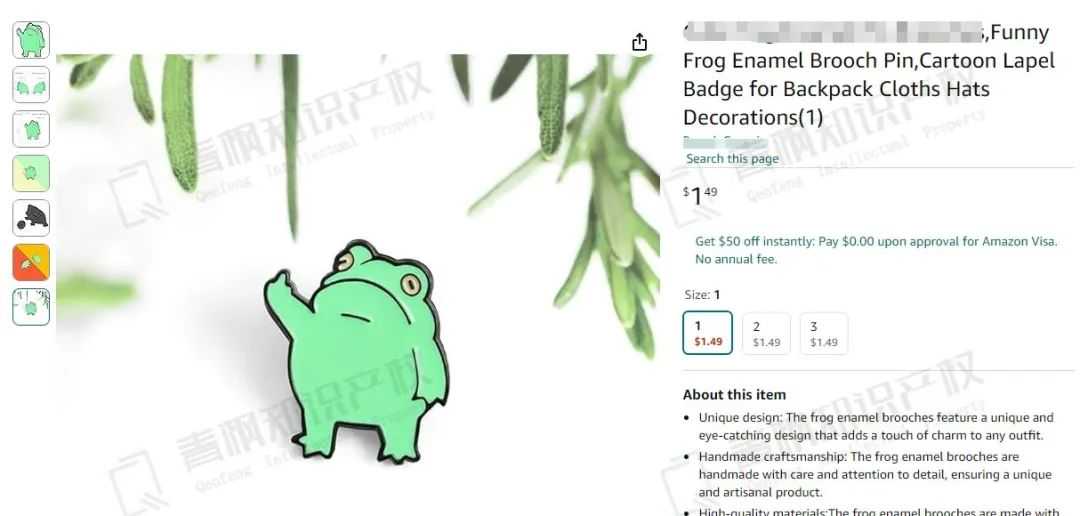1080x516 pixels.
Task: Open the third frog dimension thumbnail
Action: [31, 129]
